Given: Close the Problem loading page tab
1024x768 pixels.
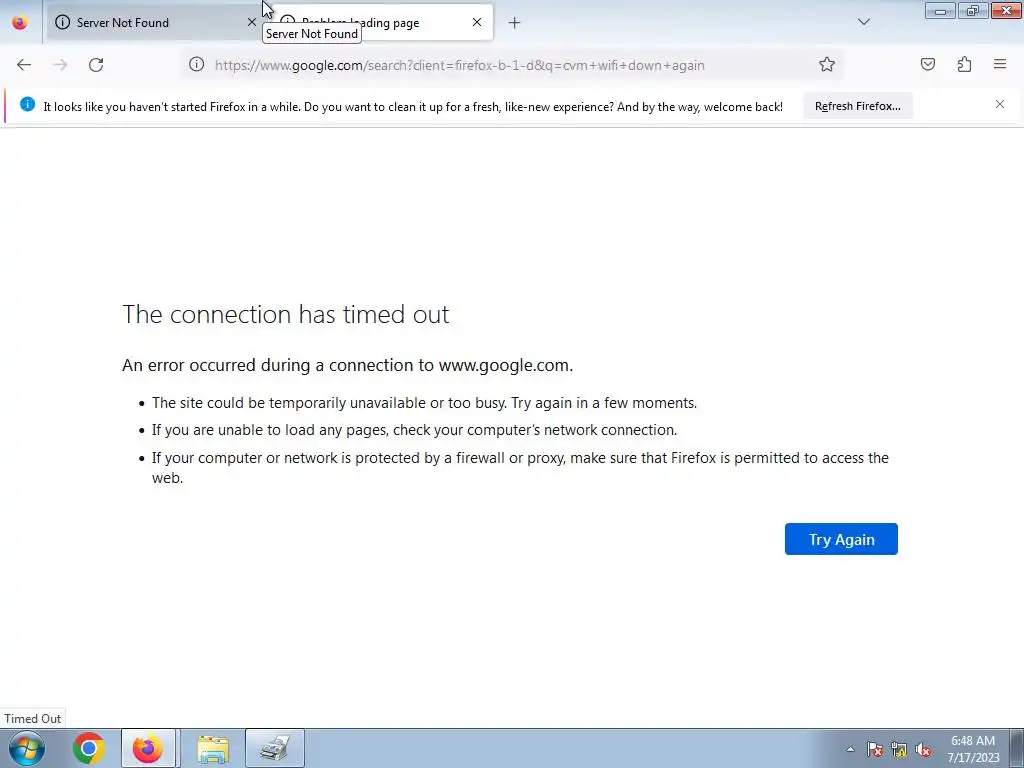Looking at the screenshot, I should (477, 22).
